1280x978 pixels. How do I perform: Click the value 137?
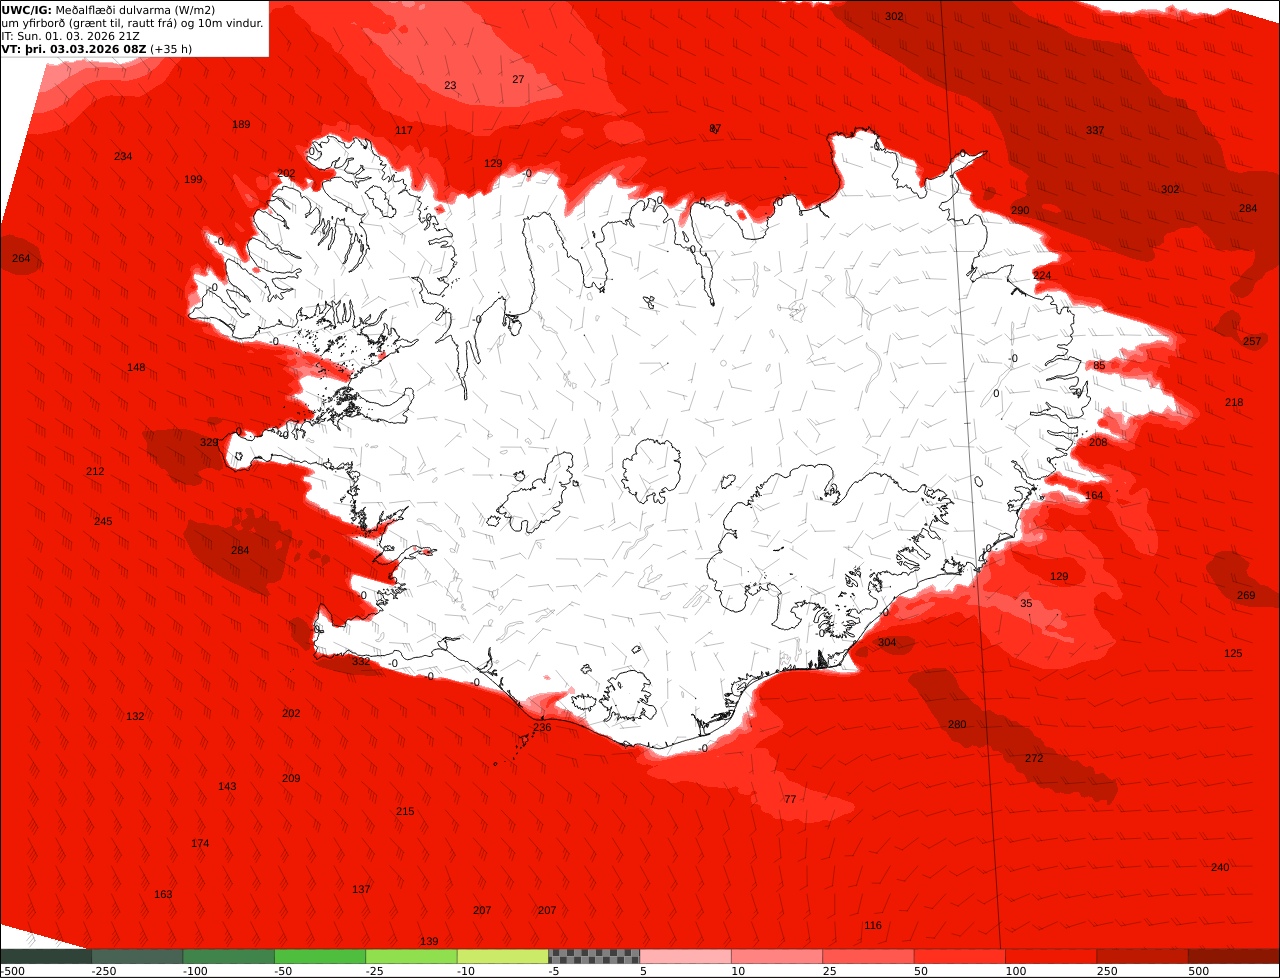361,890
